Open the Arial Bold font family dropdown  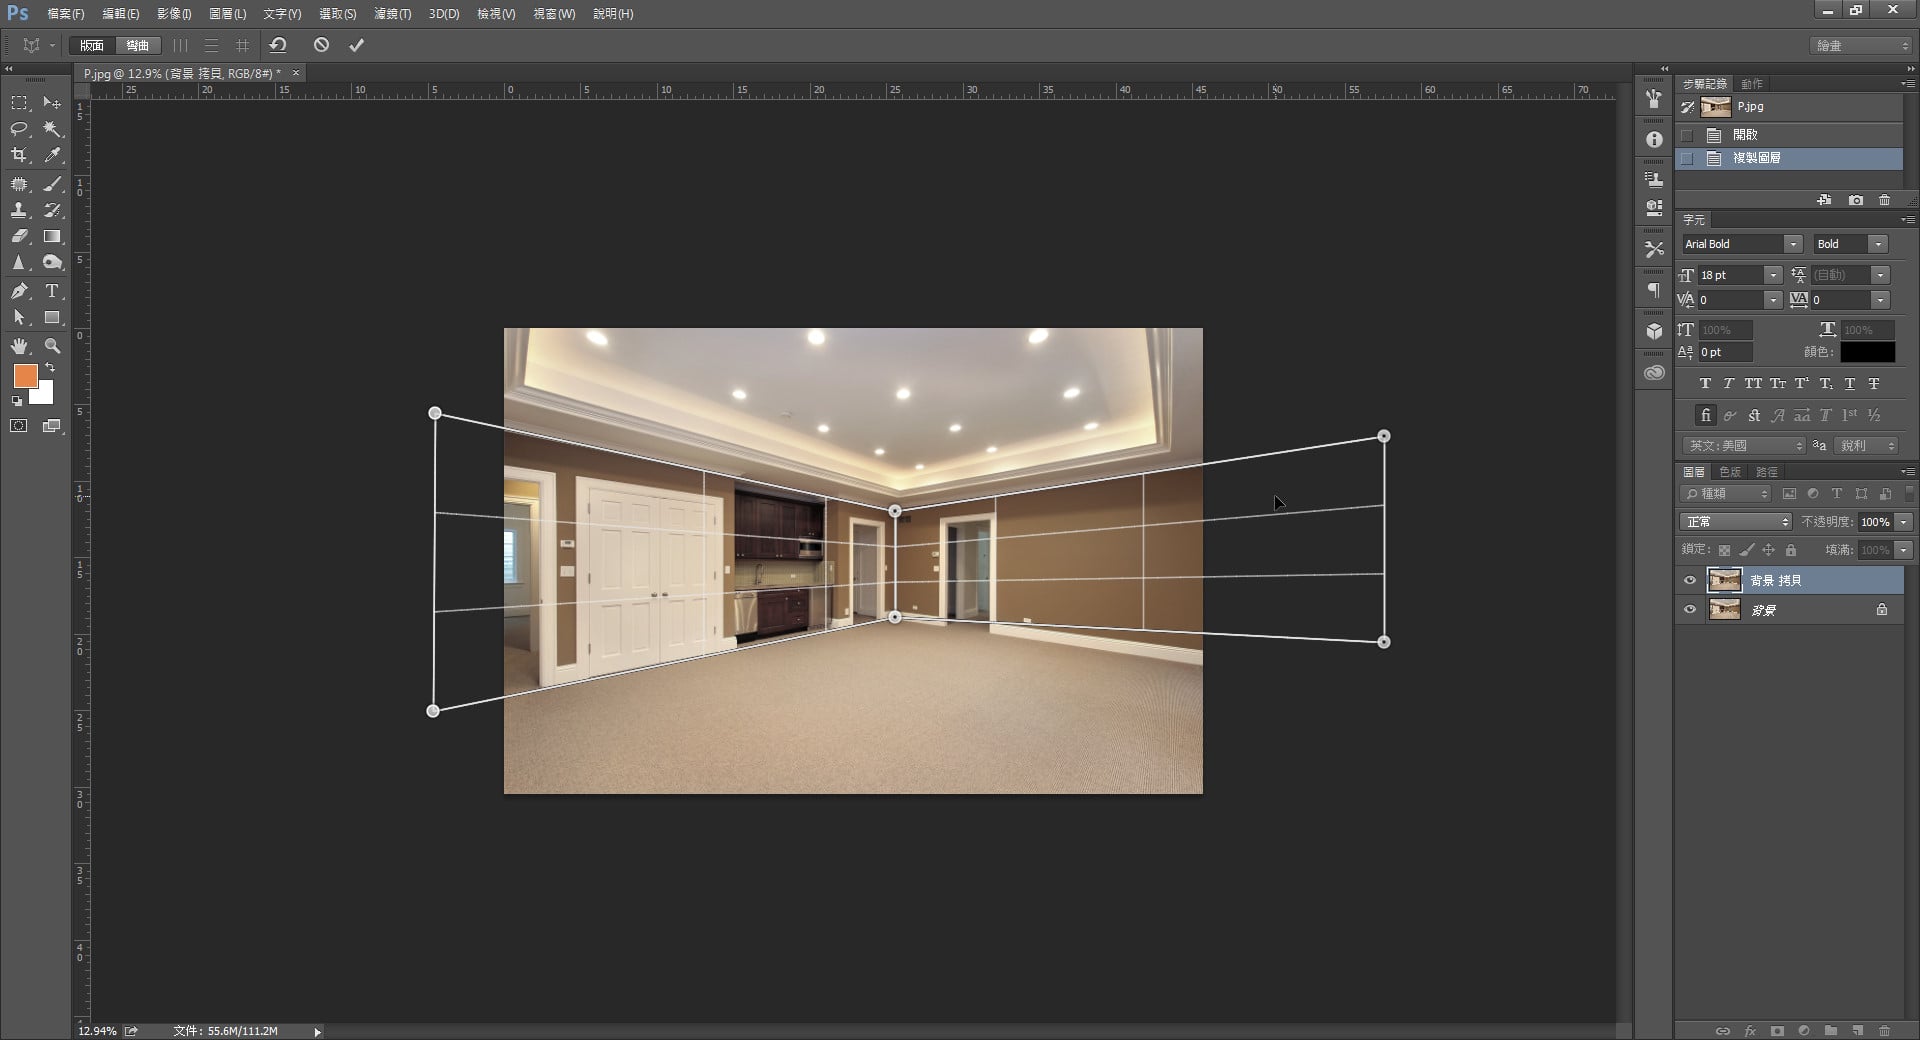[1793, 244]
